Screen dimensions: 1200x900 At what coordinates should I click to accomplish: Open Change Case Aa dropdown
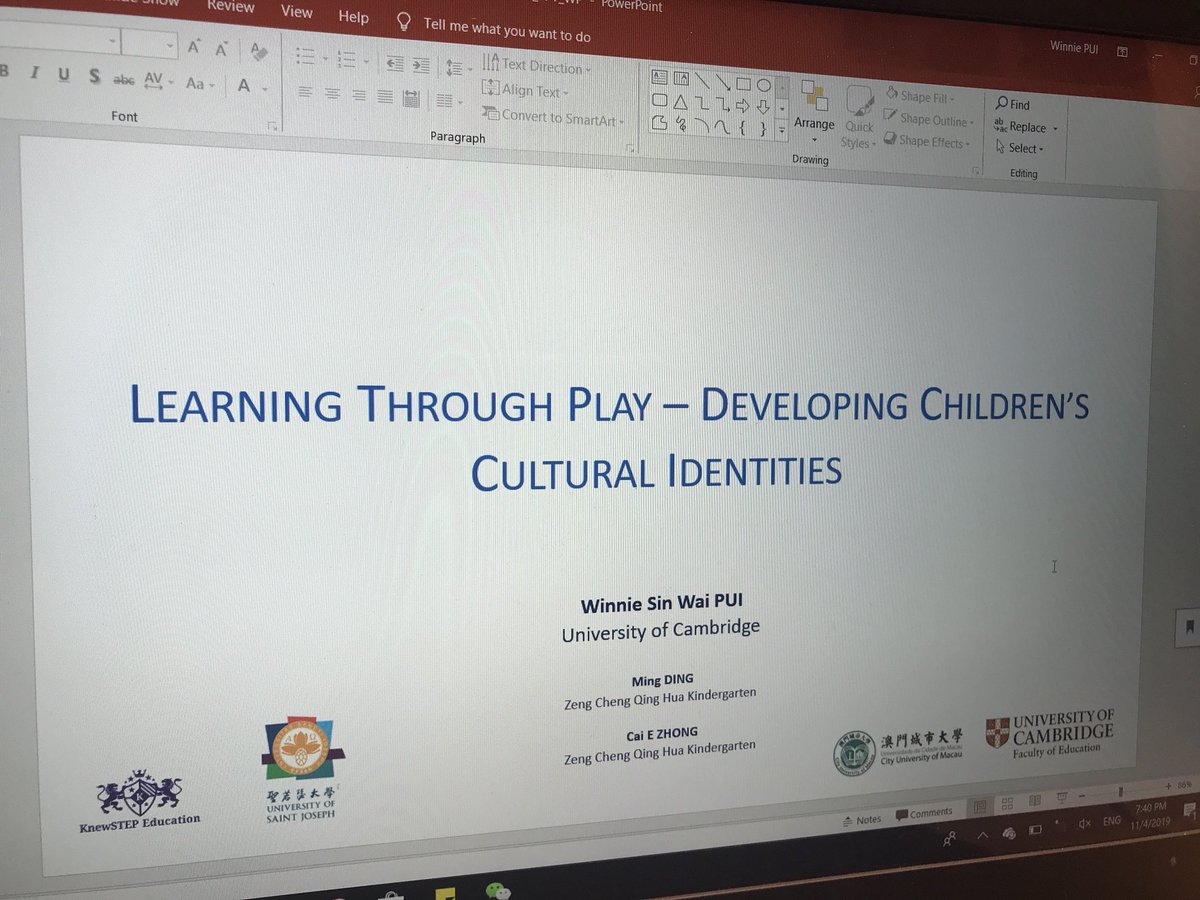(x=200, y=83)
